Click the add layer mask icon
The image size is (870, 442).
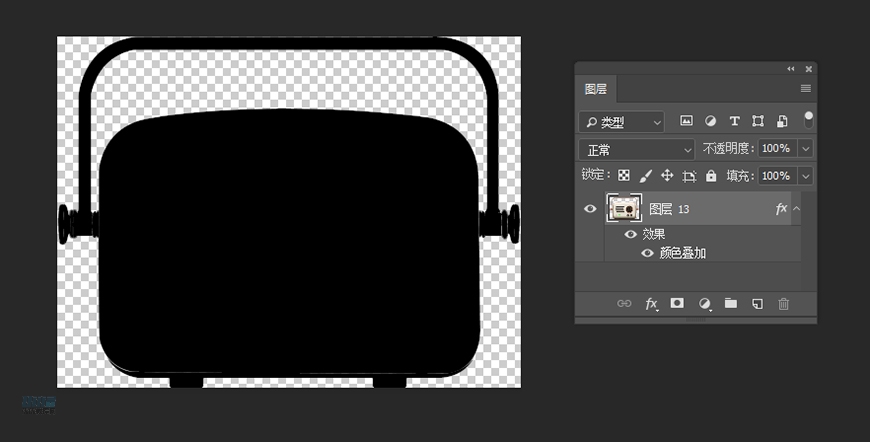[x=677, y=303]
